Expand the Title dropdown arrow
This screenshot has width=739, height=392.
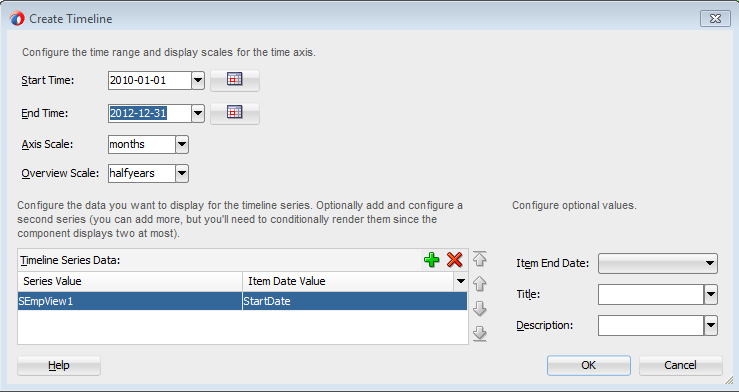711,295
